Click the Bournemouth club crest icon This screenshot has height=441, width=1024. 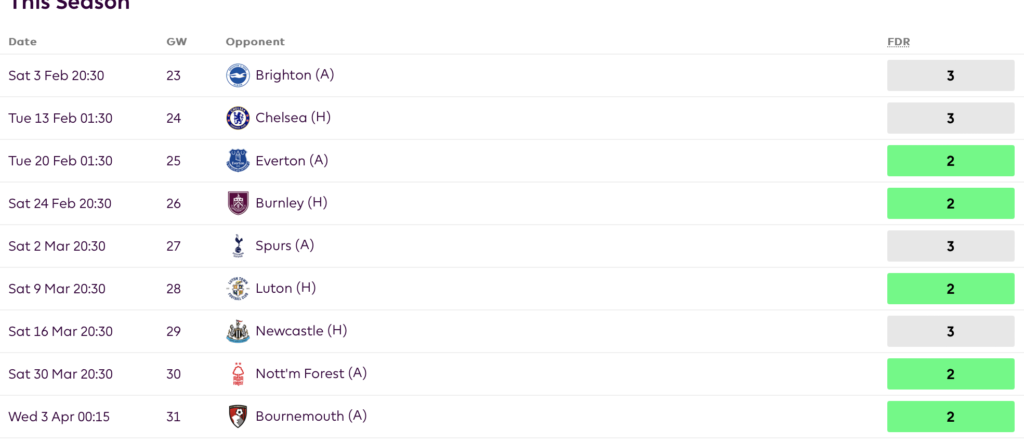point(238,416)
